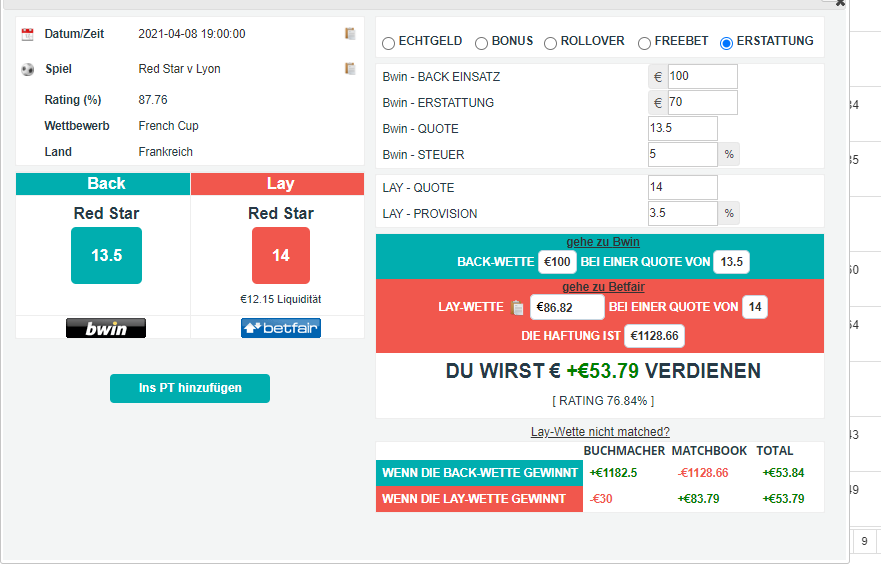Edit the LAY QUOTE field
Image resolution: width=881 pixels, height=582 pixels.
pos(683,187)
